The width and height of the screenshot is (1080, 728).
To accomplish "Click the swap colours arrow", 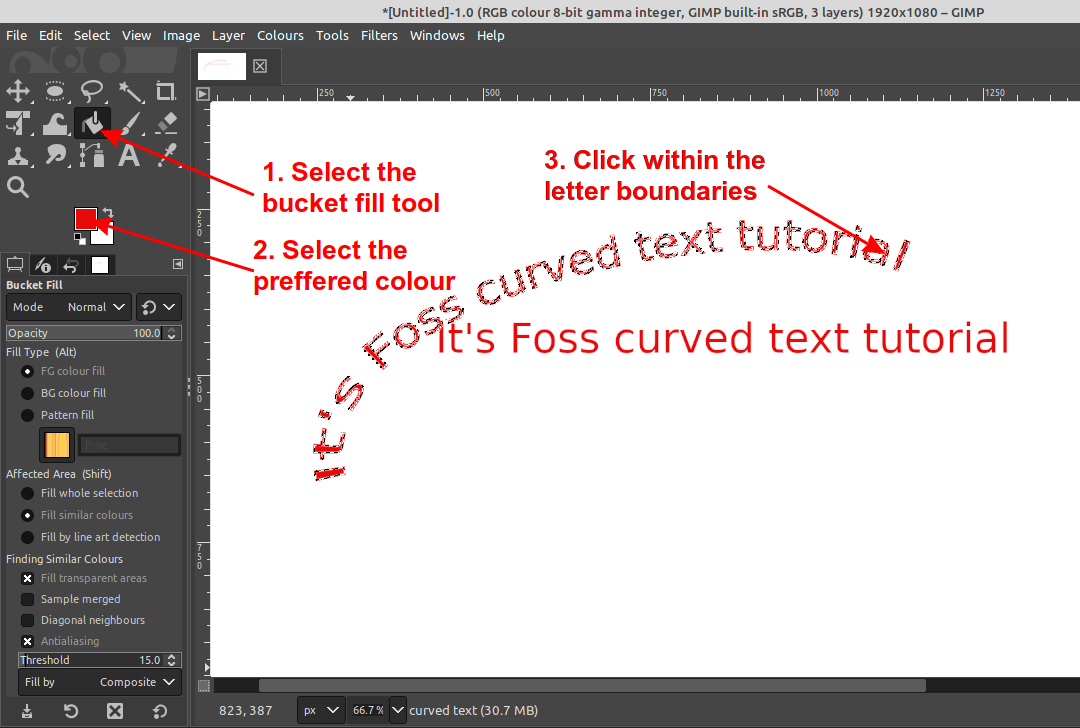I will 110,210.
